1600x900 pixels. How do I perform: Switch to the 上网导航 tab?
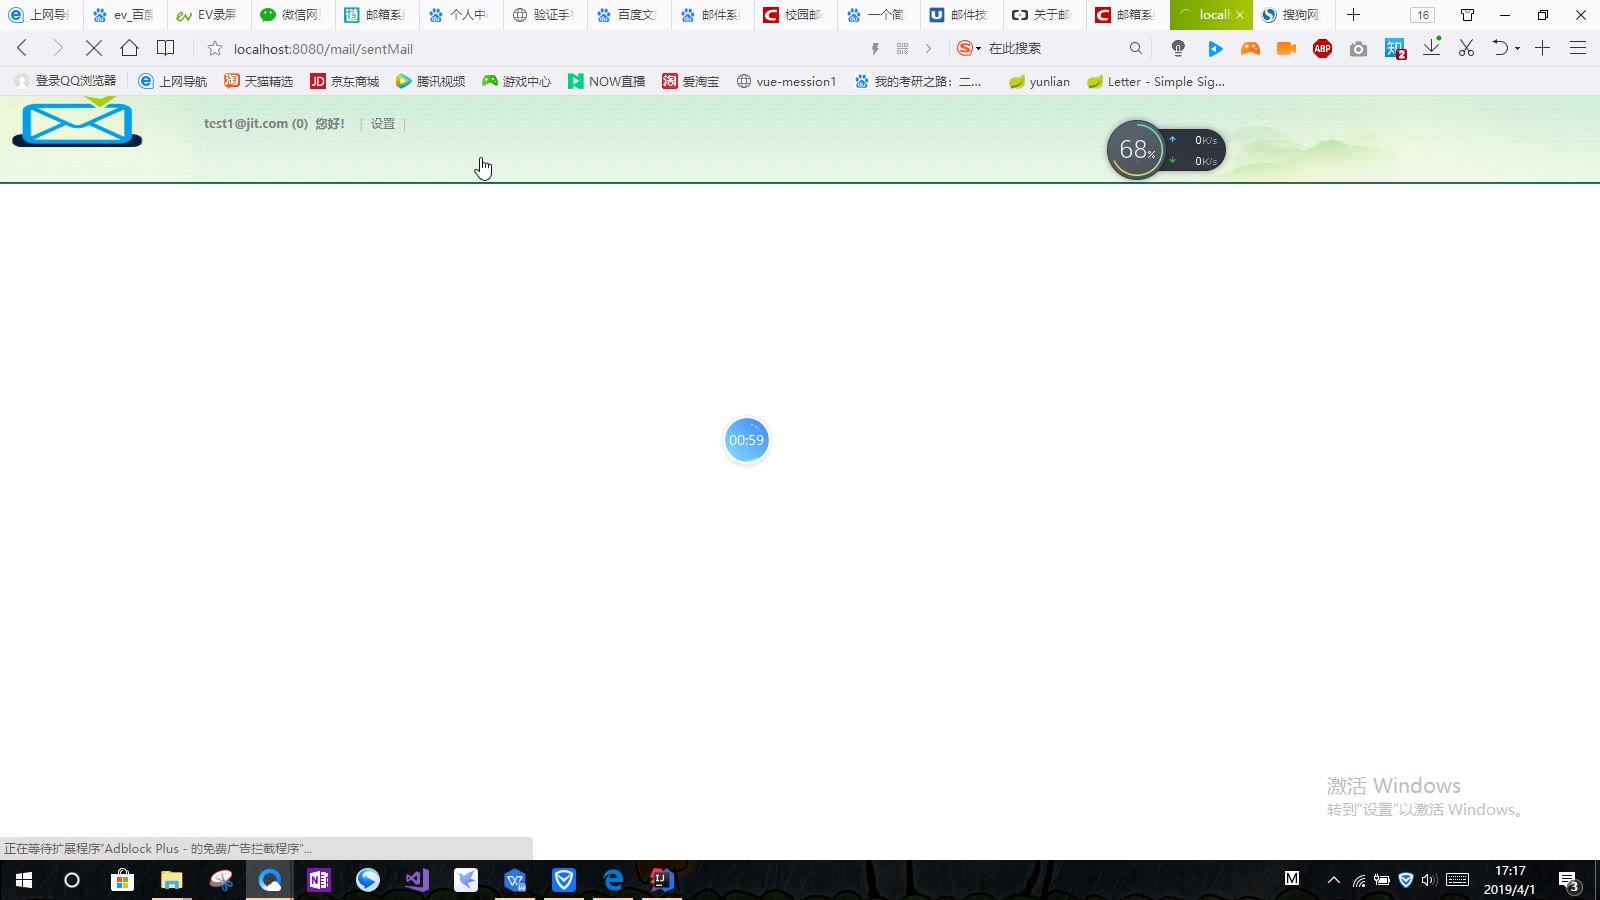tap(39, 15)
